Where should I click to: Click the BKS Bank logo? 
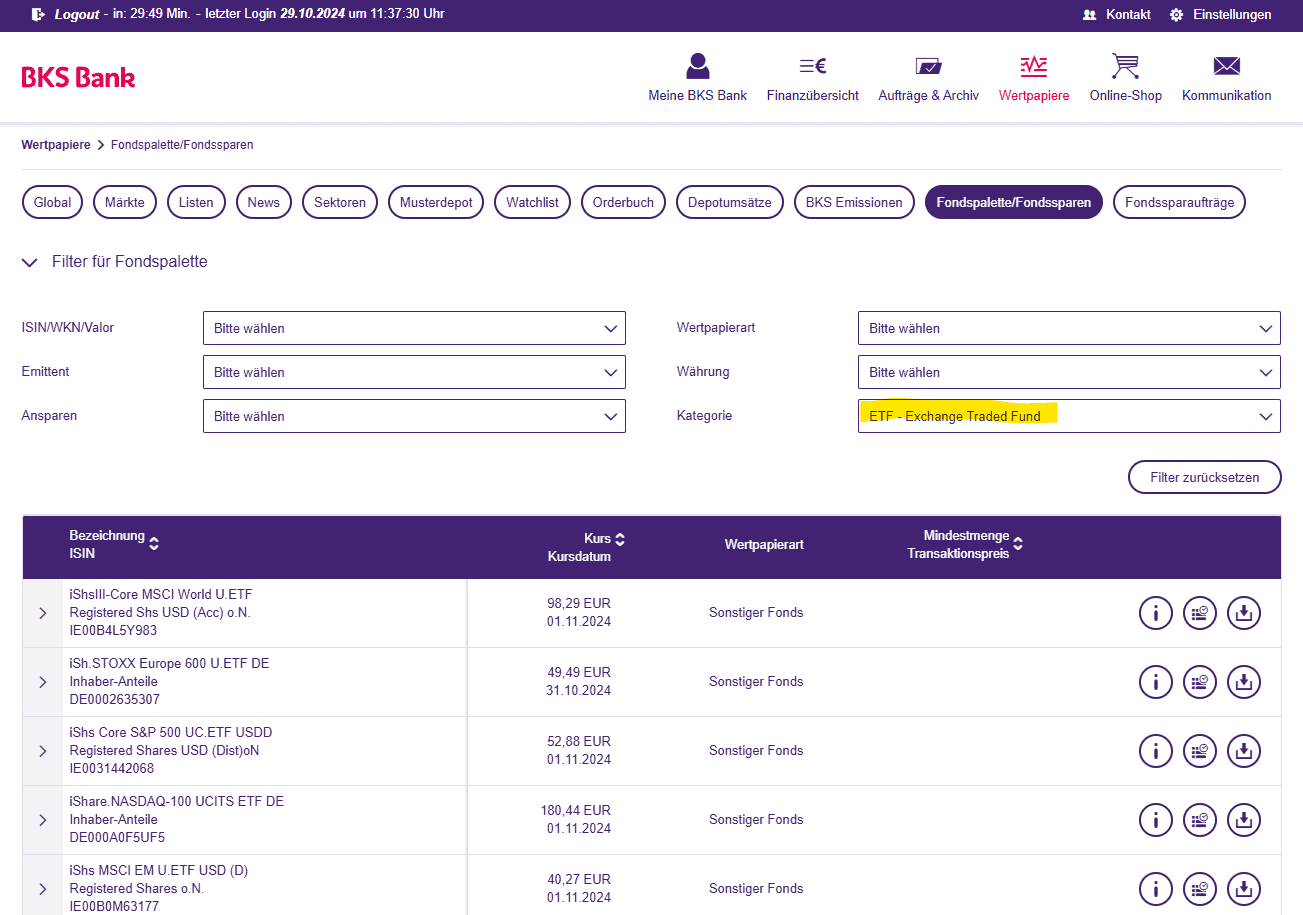(x=78, y=77)
